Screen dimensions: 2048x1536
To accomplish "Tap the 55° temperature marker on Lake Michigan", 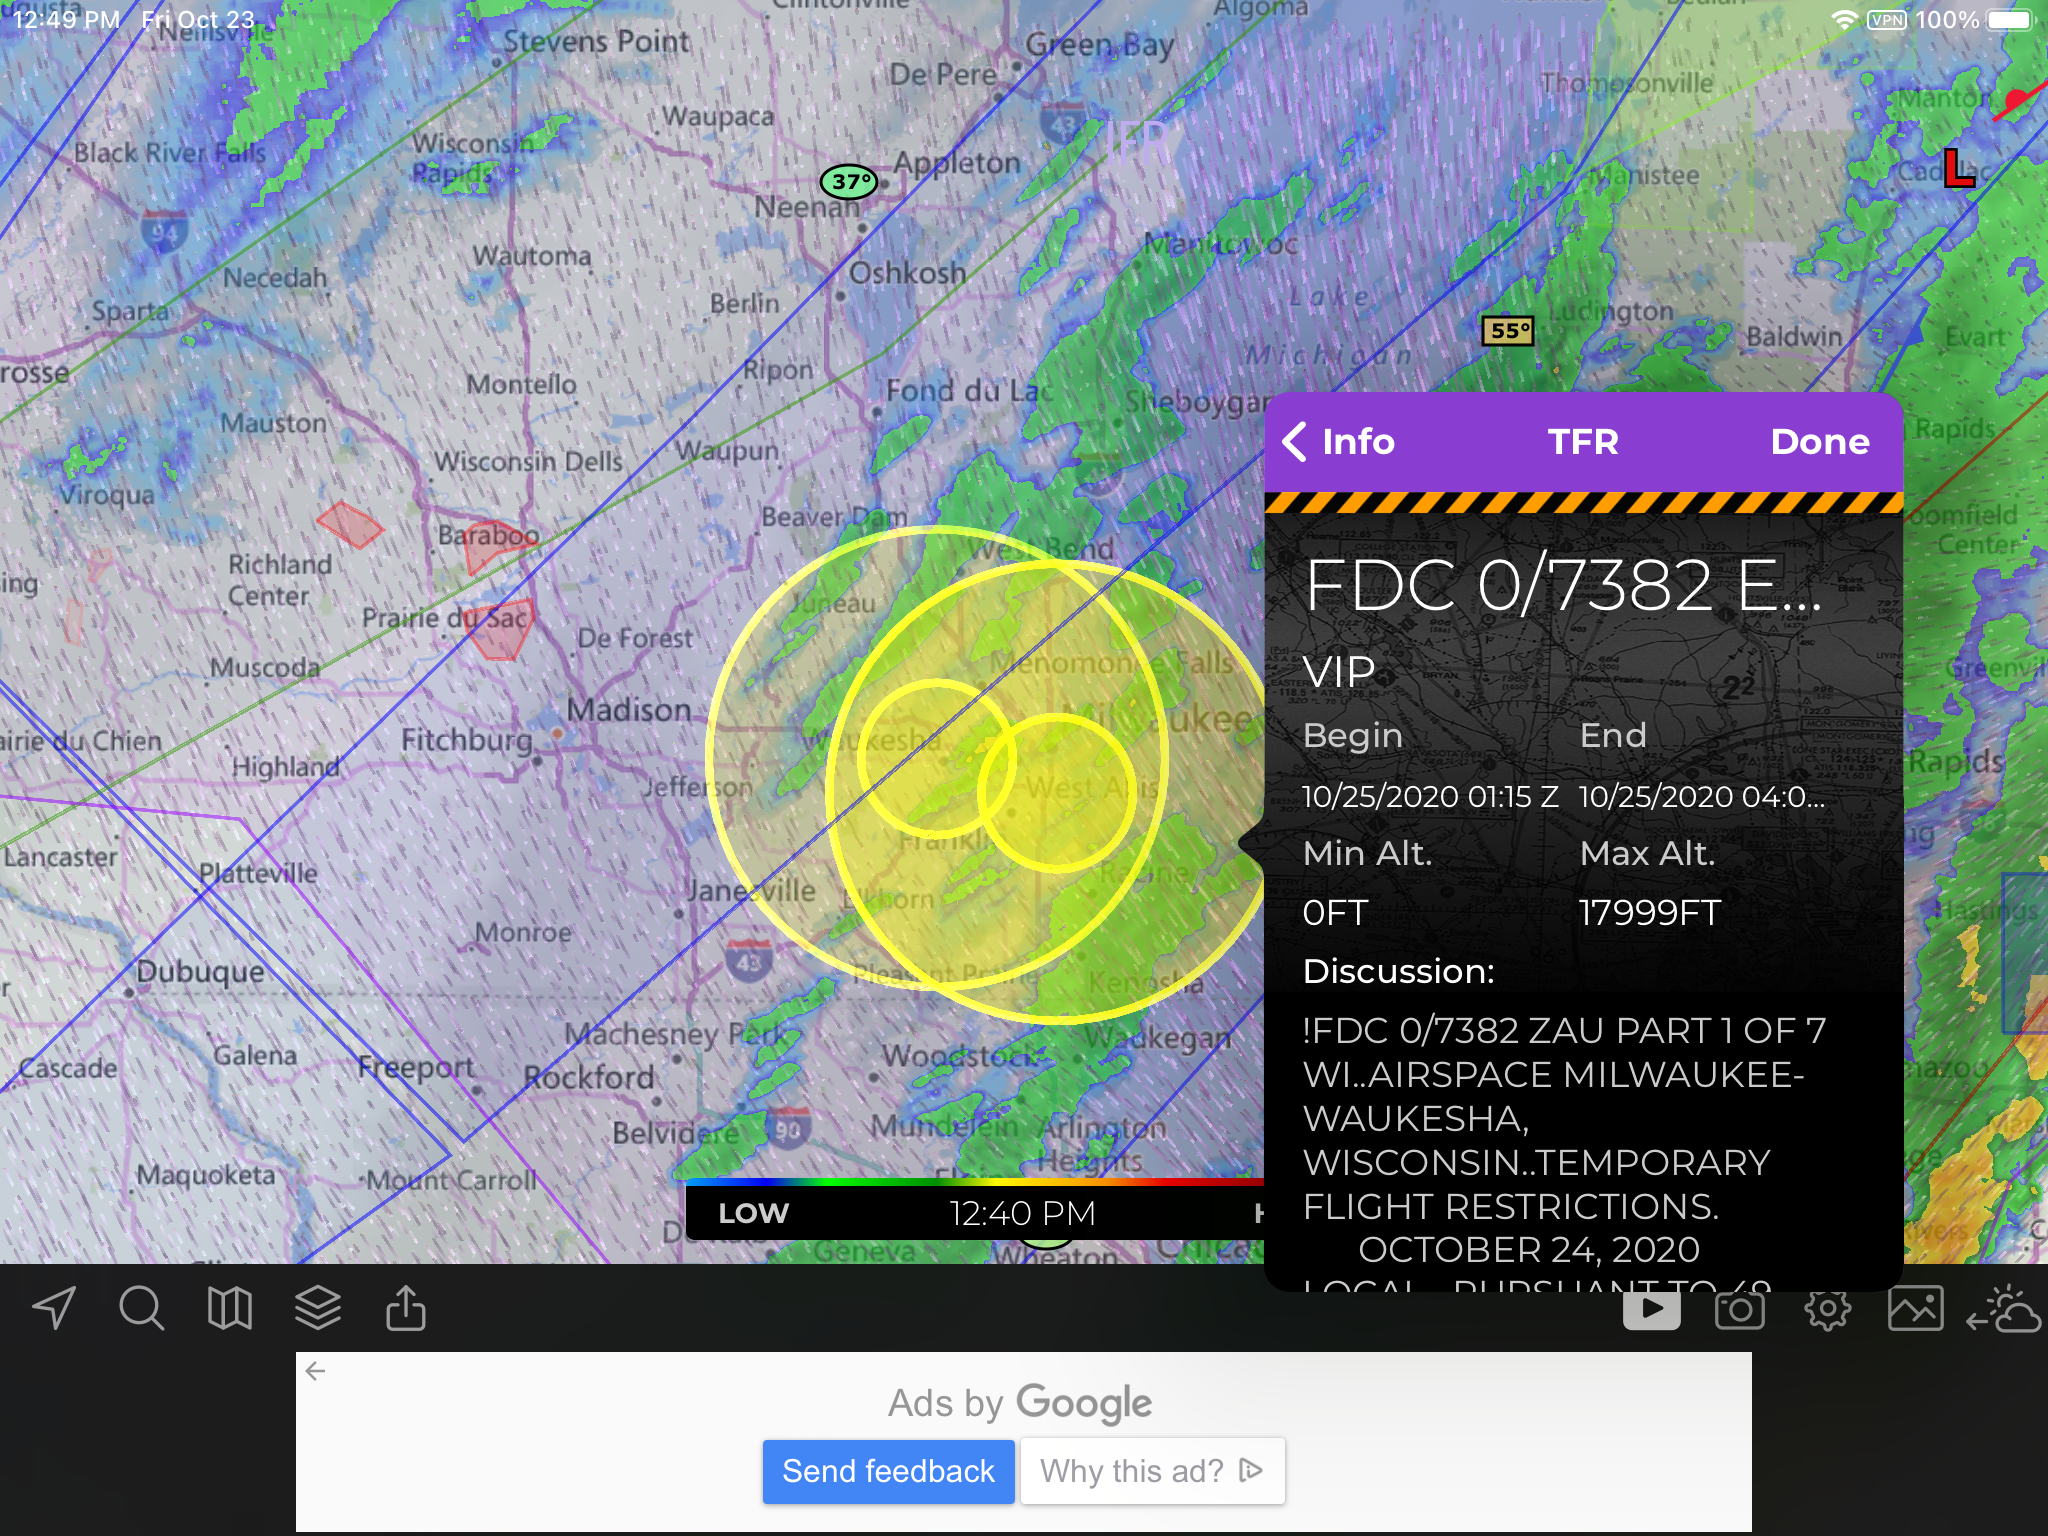I will [x=1508, y=331].
